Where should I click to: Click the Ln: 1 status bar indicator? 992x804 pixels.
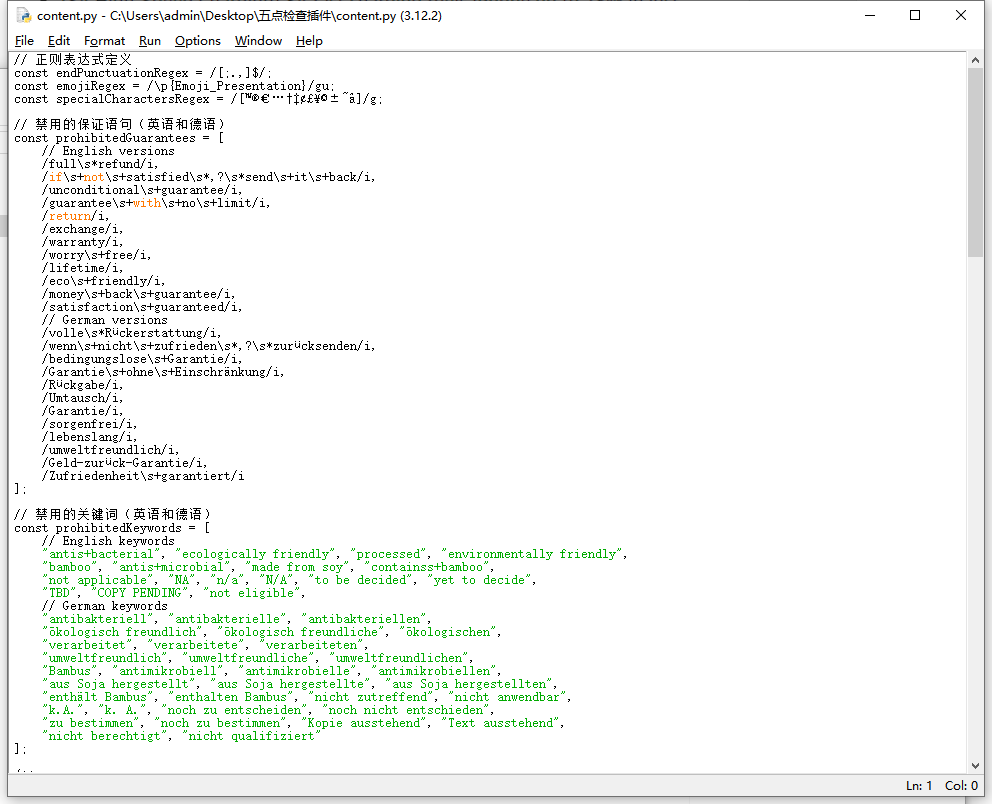click(919, 786)
